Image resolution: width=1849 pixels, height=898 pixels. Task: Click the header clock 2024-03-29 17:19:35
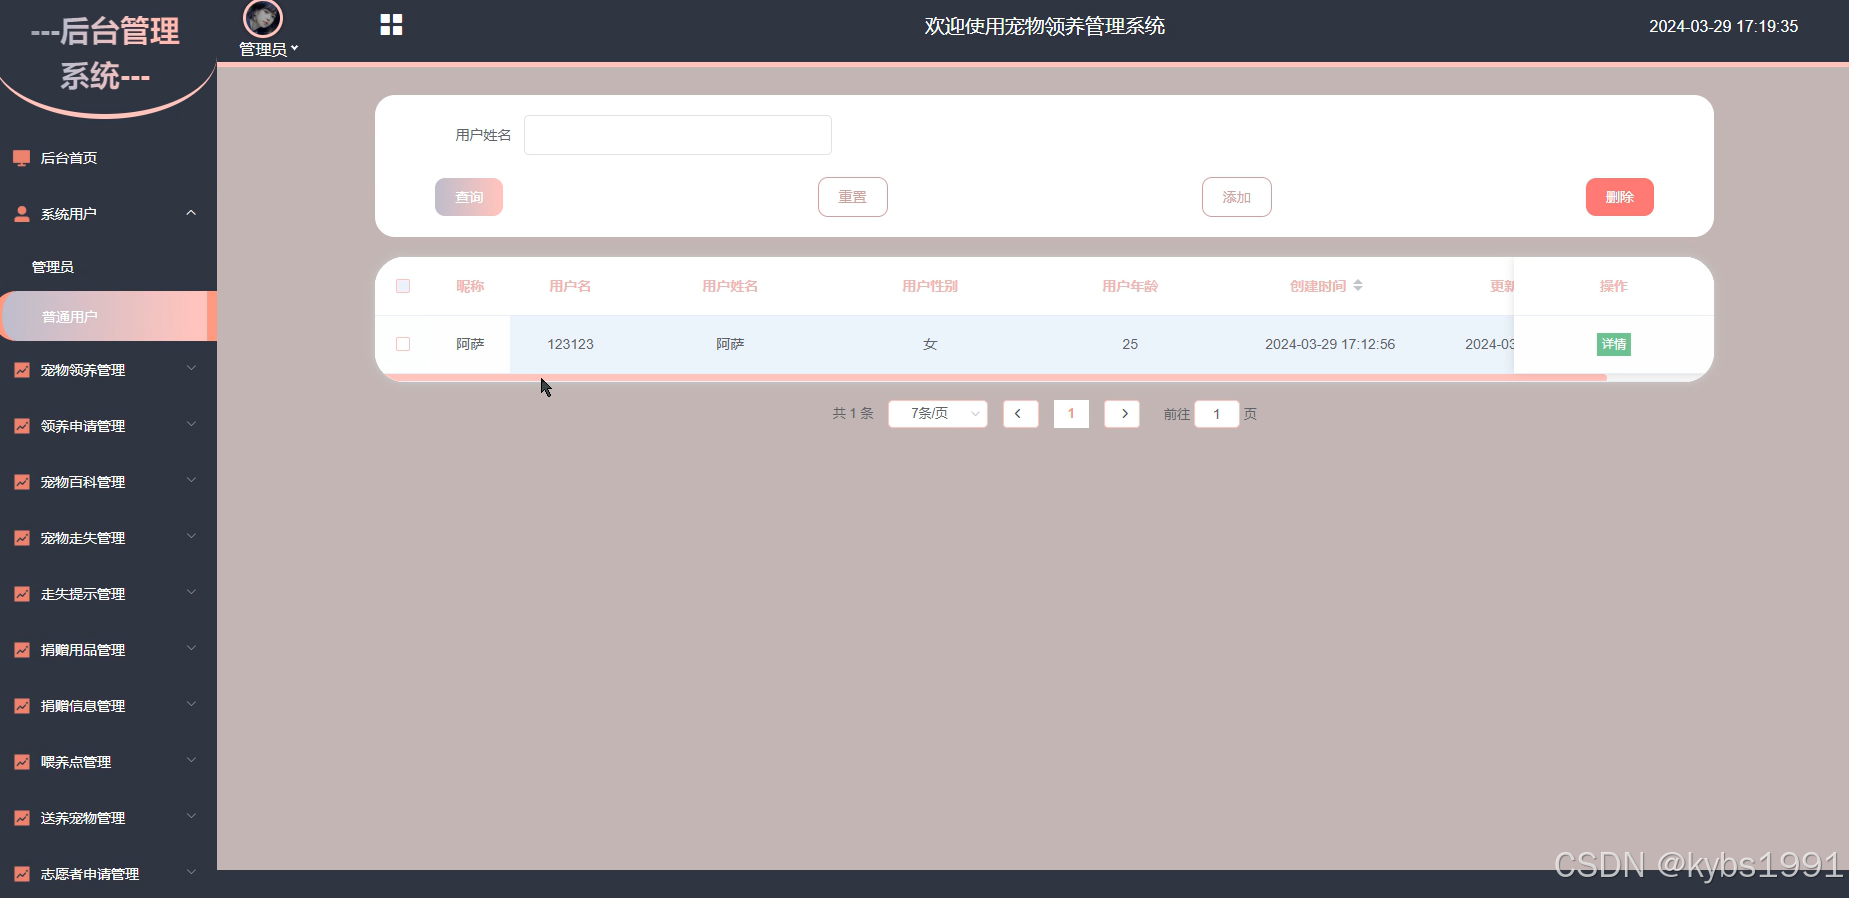[x=1724, y=26]
